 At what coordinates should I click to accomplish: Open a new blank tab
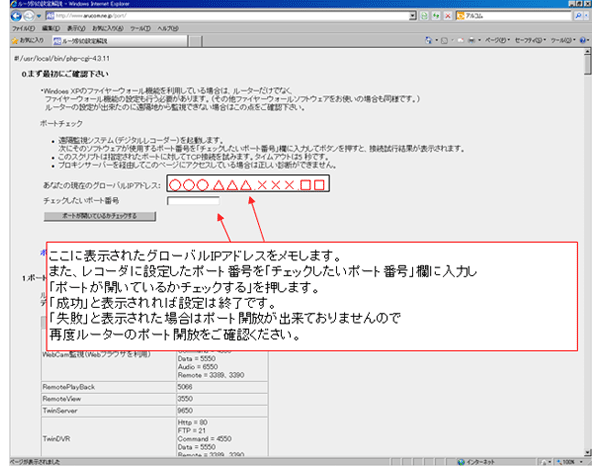pyautogui.click(x=196, y=41)
